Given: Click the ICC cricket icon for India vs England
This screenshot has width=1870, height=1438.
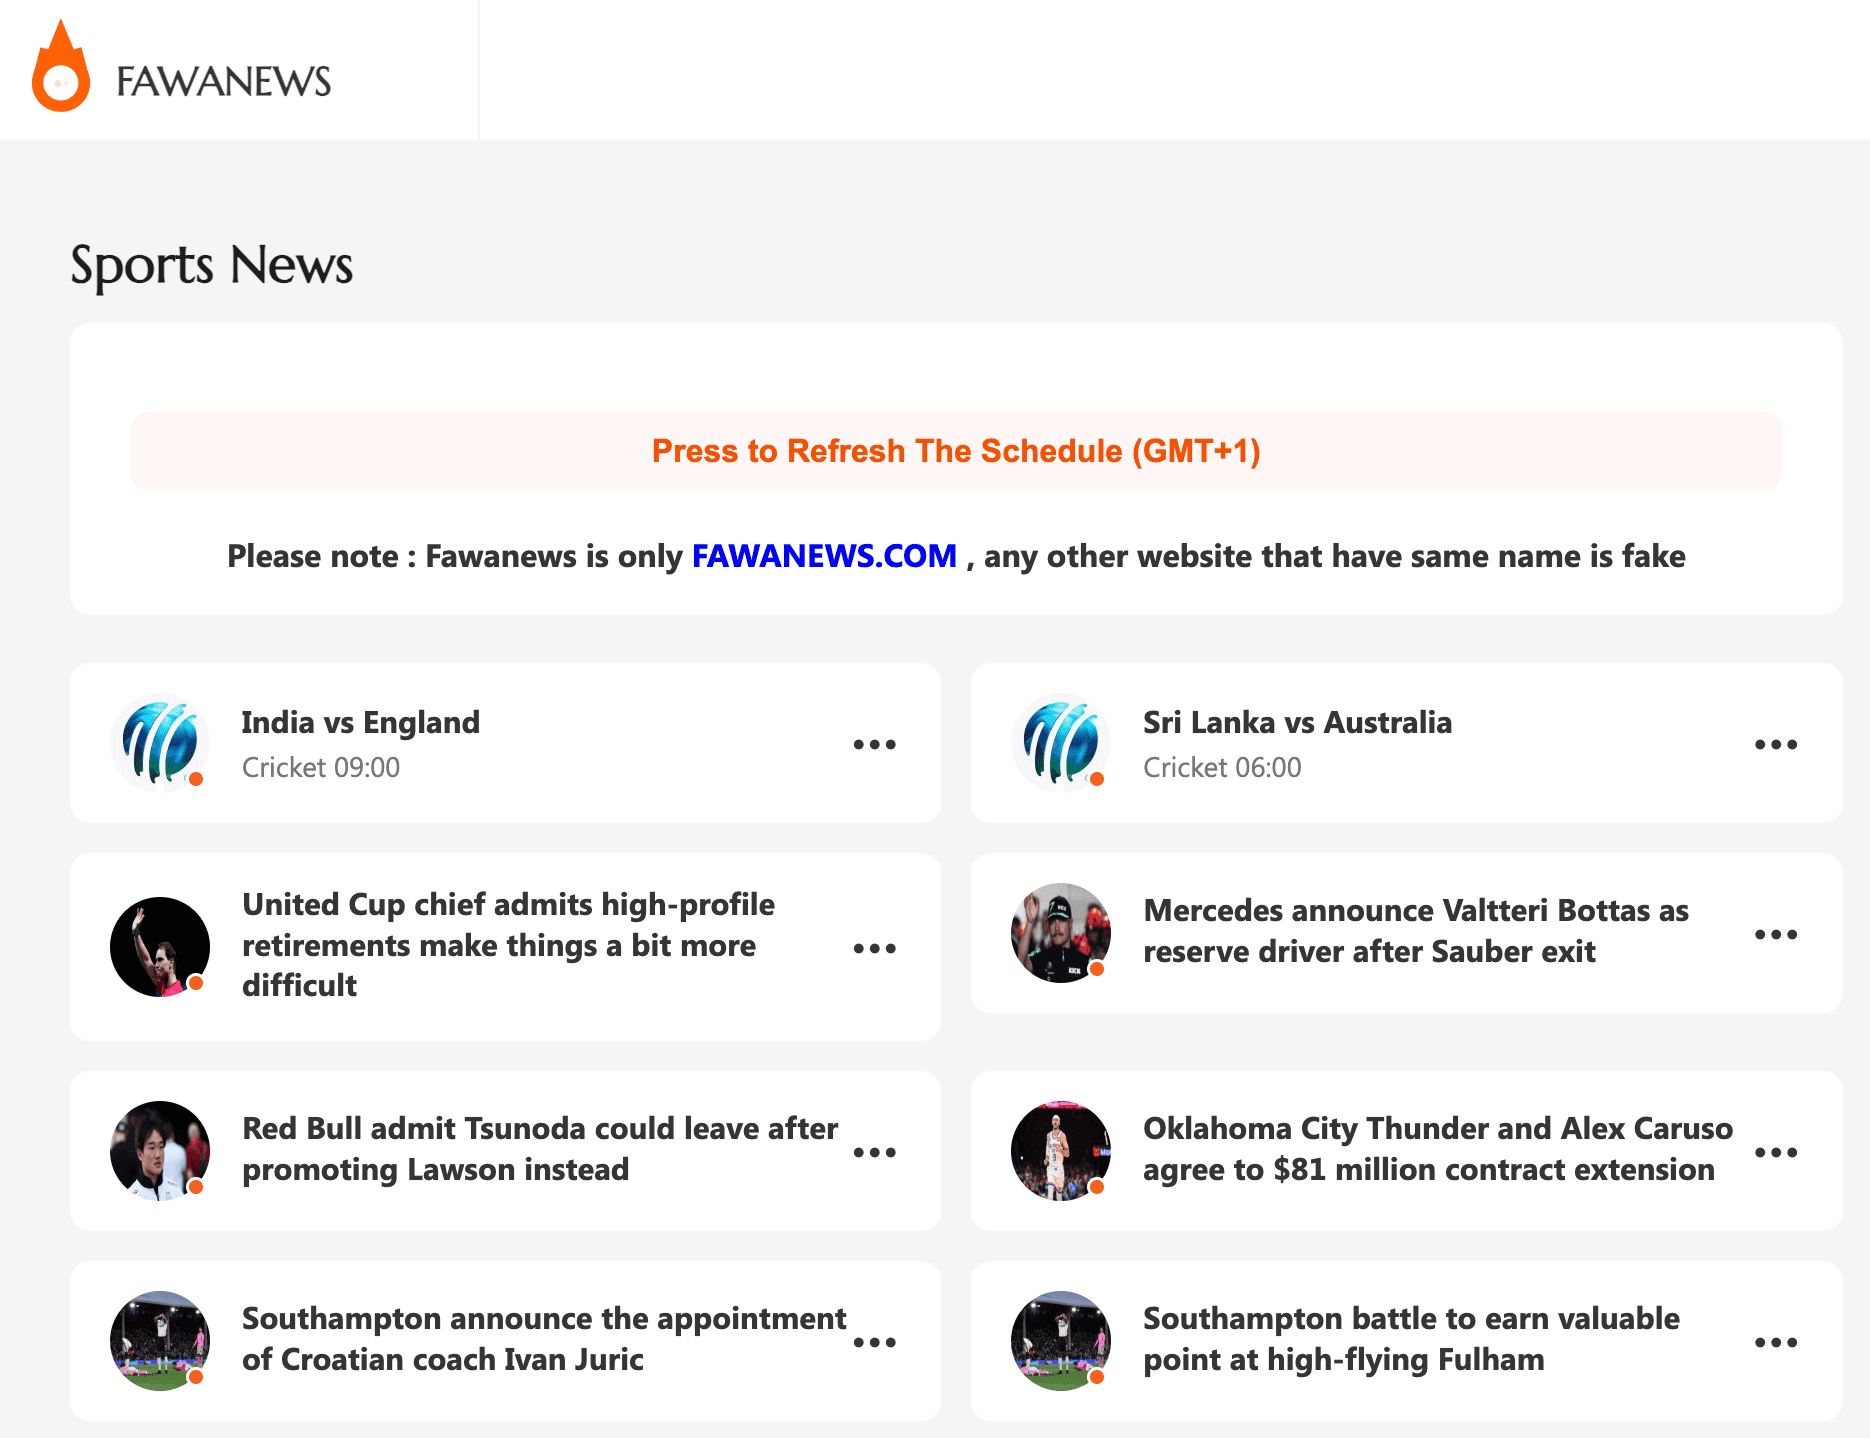Looking at the screenshot, I should 160,743.
